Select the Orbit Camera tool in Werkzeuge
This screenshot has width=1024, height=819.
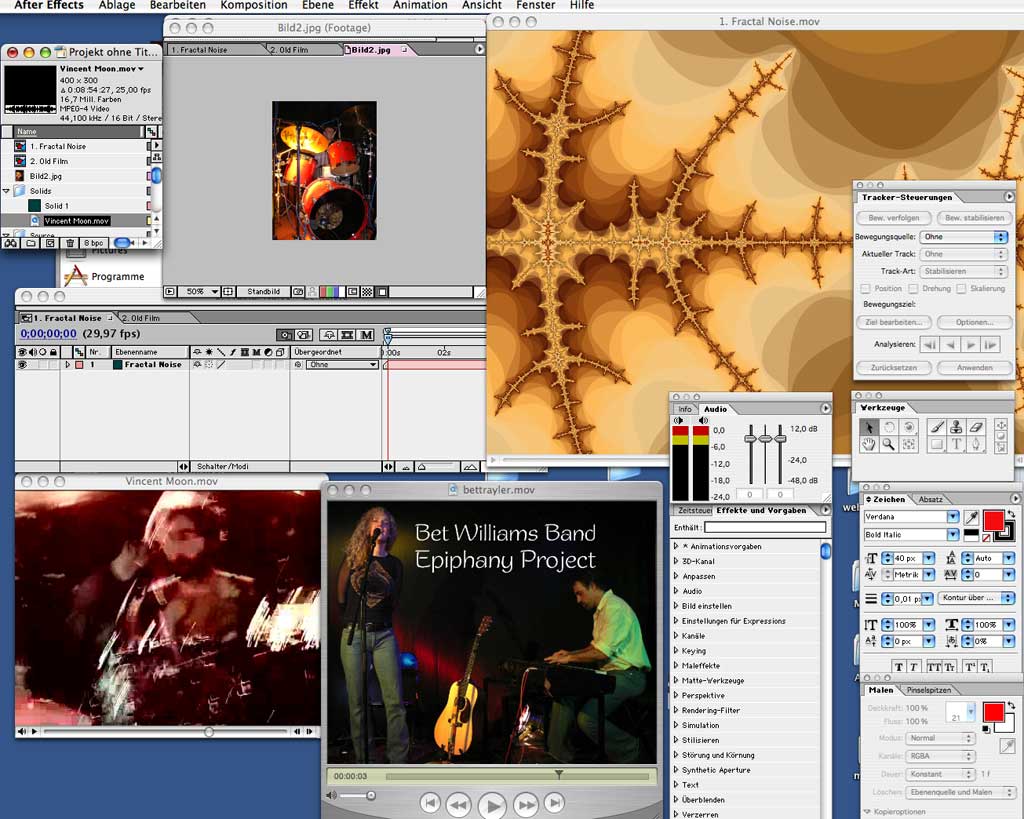click(908, 427)
